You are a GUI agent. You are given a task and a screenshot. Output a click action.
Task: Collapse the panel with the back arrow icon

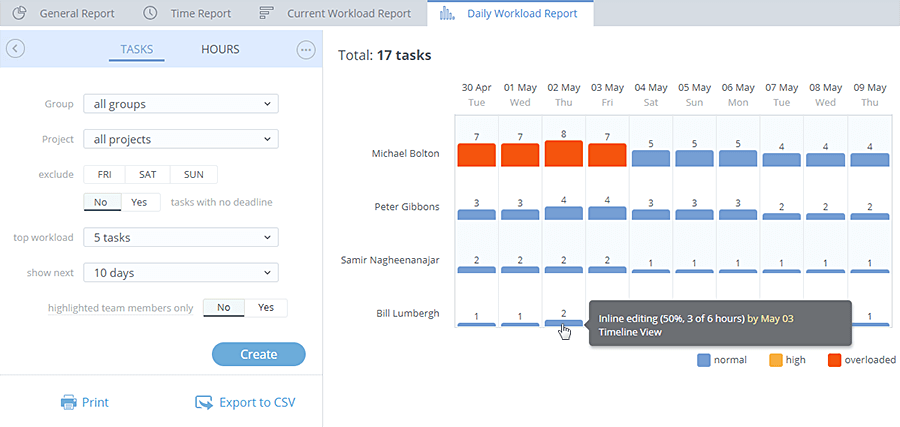coord(15,49)
